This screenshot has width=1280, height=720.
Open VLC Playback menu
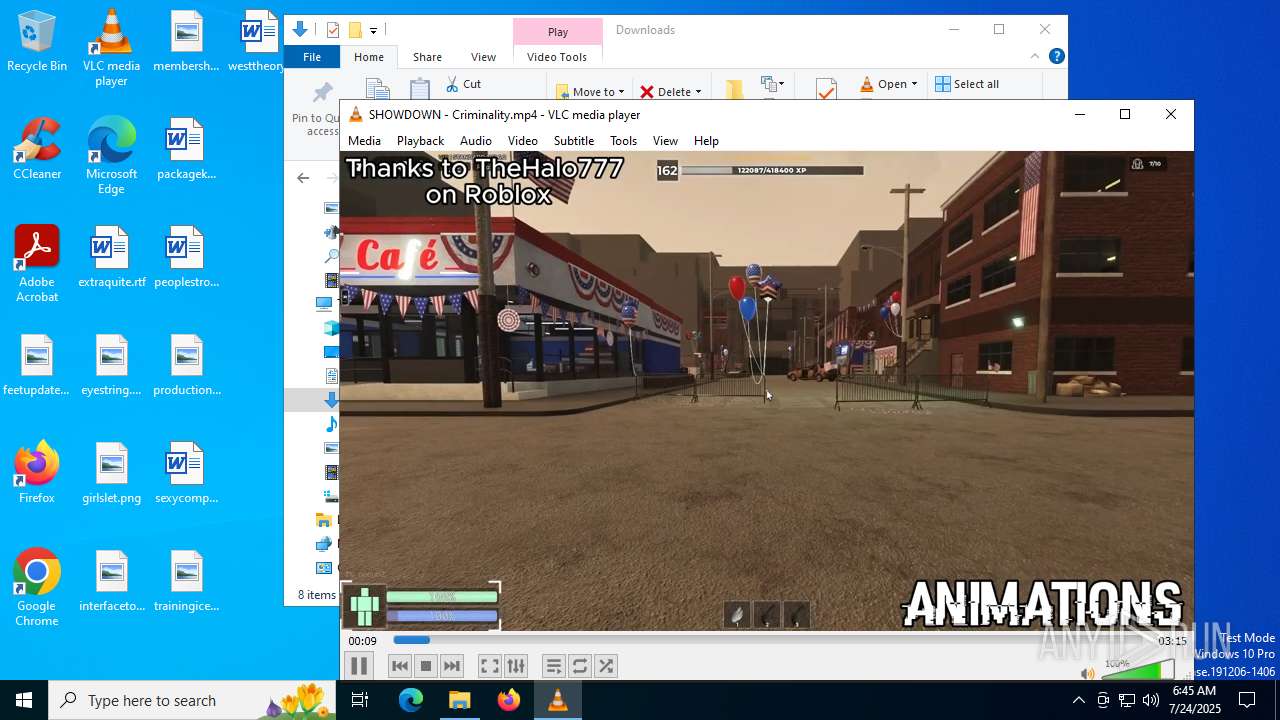click(420, 141)
